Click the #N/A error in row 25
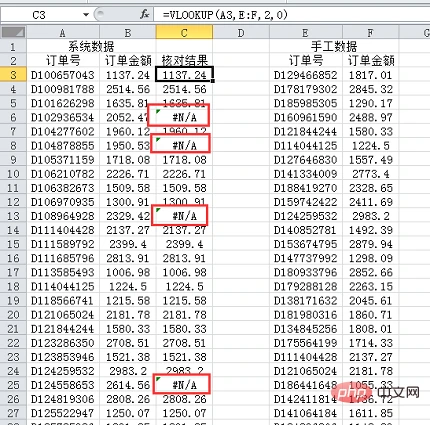This screenshot has width=430, height=425. (x=184, y=385)
